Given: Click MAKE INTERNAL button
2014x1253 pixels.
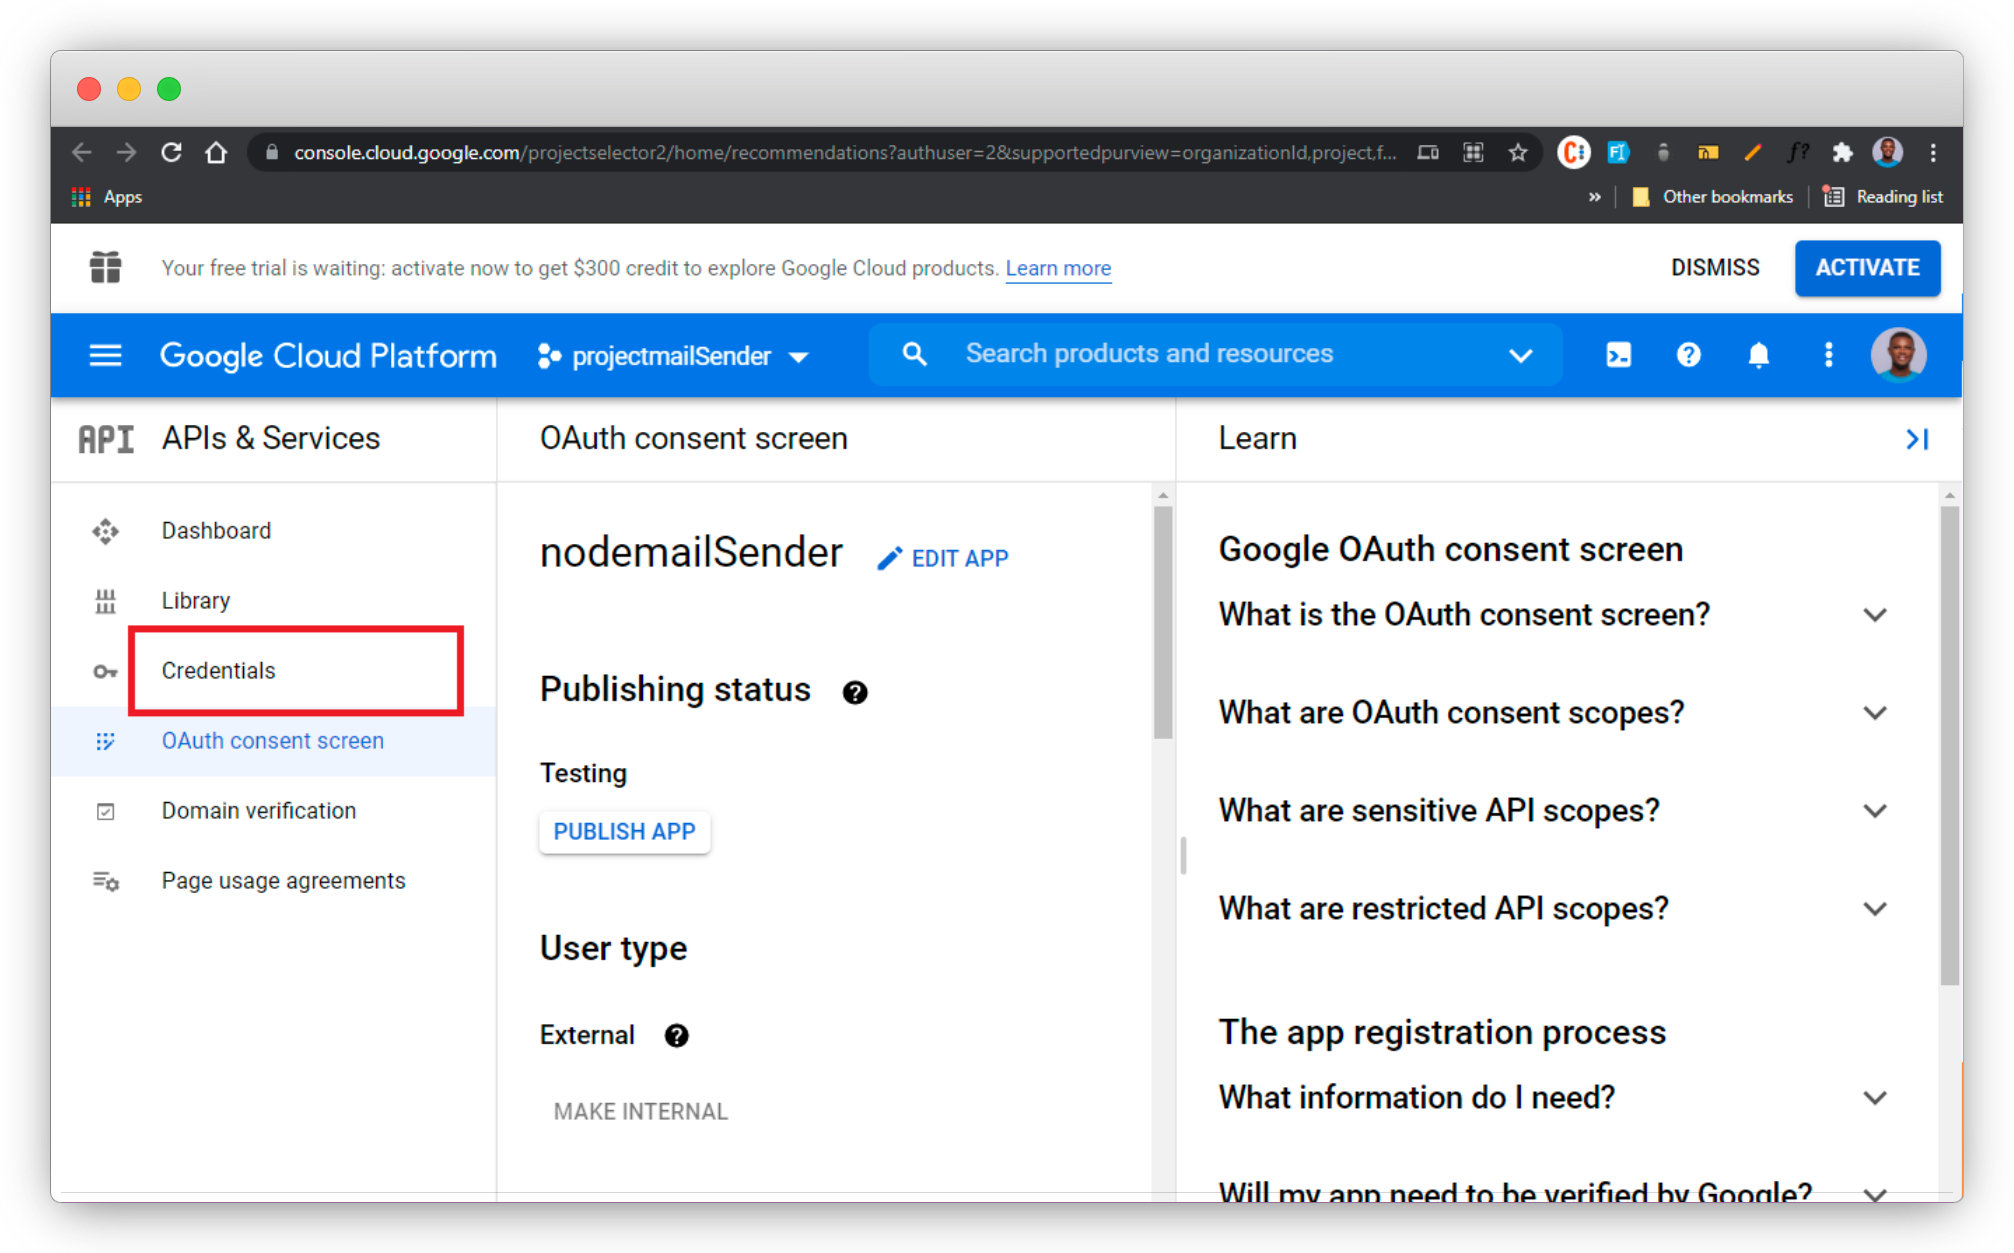Looking at the screenshot, I should coord(641,1112).
